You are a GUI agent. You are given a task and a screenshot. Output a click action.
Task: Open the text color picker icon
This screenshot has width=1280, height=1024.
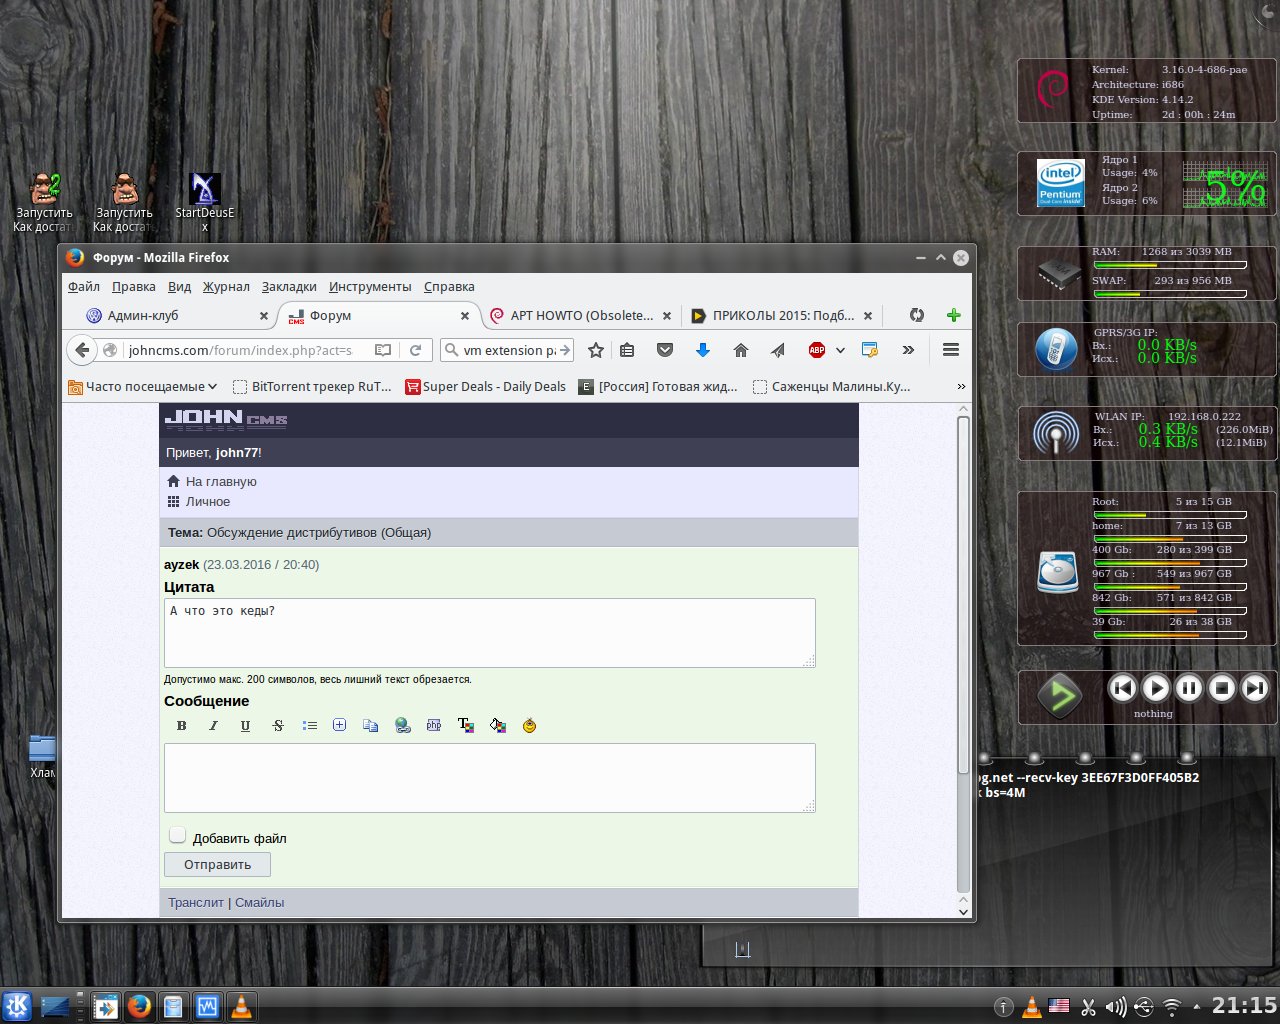[x=465, y=726]
